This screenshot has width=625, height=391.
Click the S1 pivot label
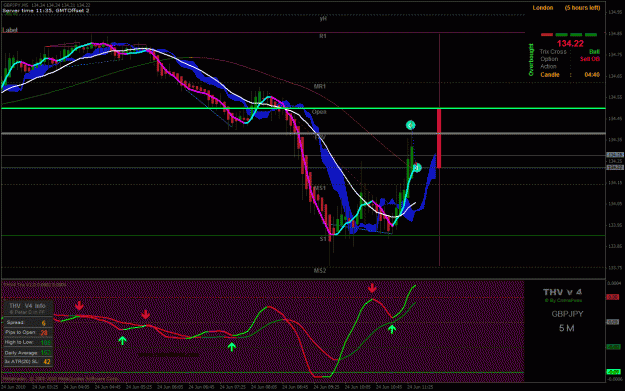click(x=323, y=239)
